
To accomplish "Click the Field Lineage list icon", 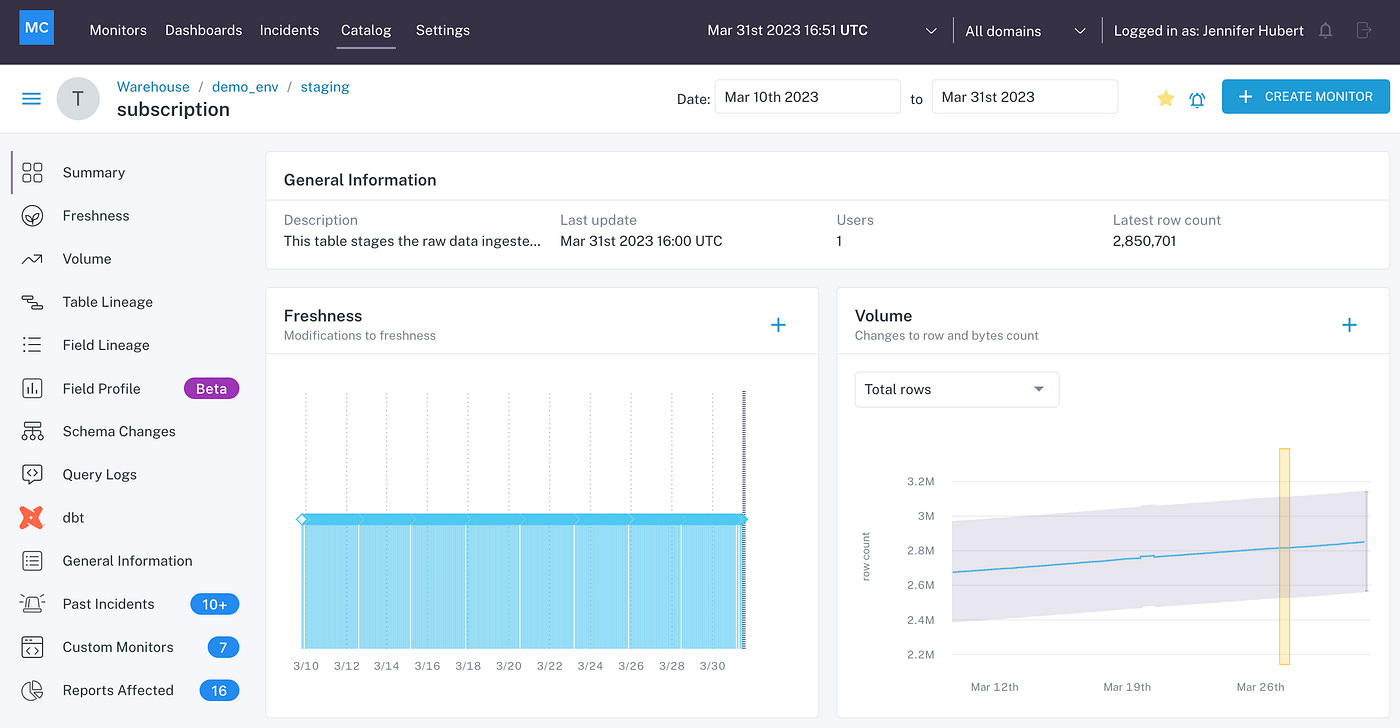I will (32, 345).
